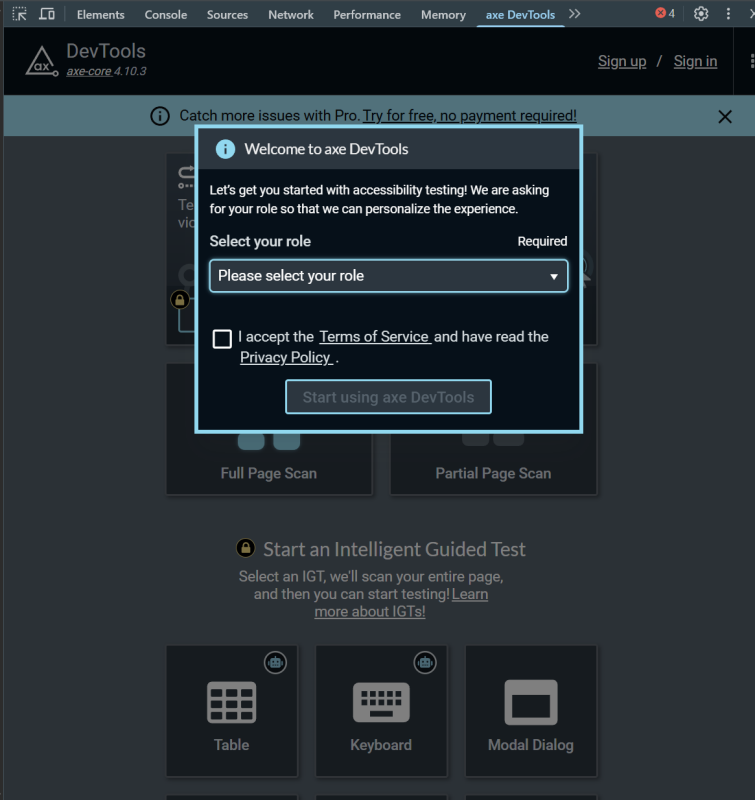Viewport: 755px width, 800px height.
Task: Dismiss the Pro banner with X
Action: (x=725, y=117)
